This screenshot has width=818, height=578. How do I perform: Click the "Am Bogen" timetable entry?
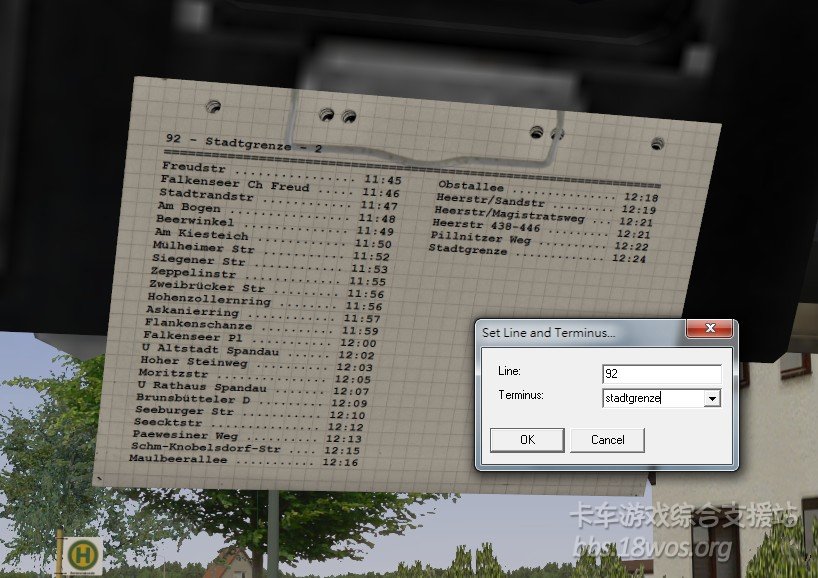tap(189, 207)
